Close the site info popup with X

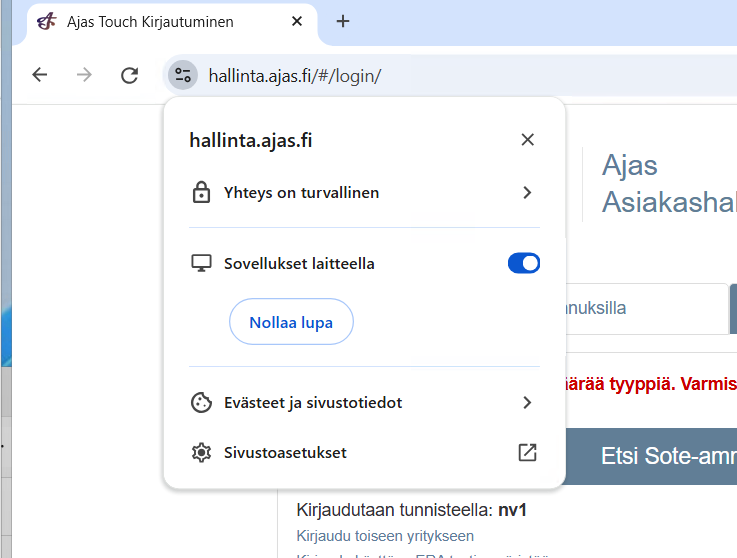point(527,140)
